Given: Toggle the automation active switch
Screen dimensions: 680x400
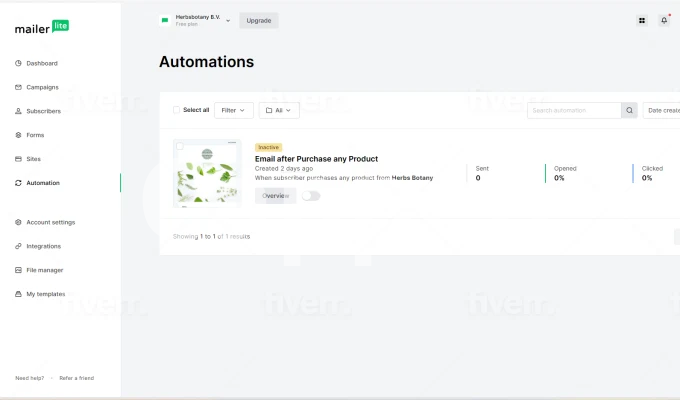Looking at the screenshot, I should (311, 196).
